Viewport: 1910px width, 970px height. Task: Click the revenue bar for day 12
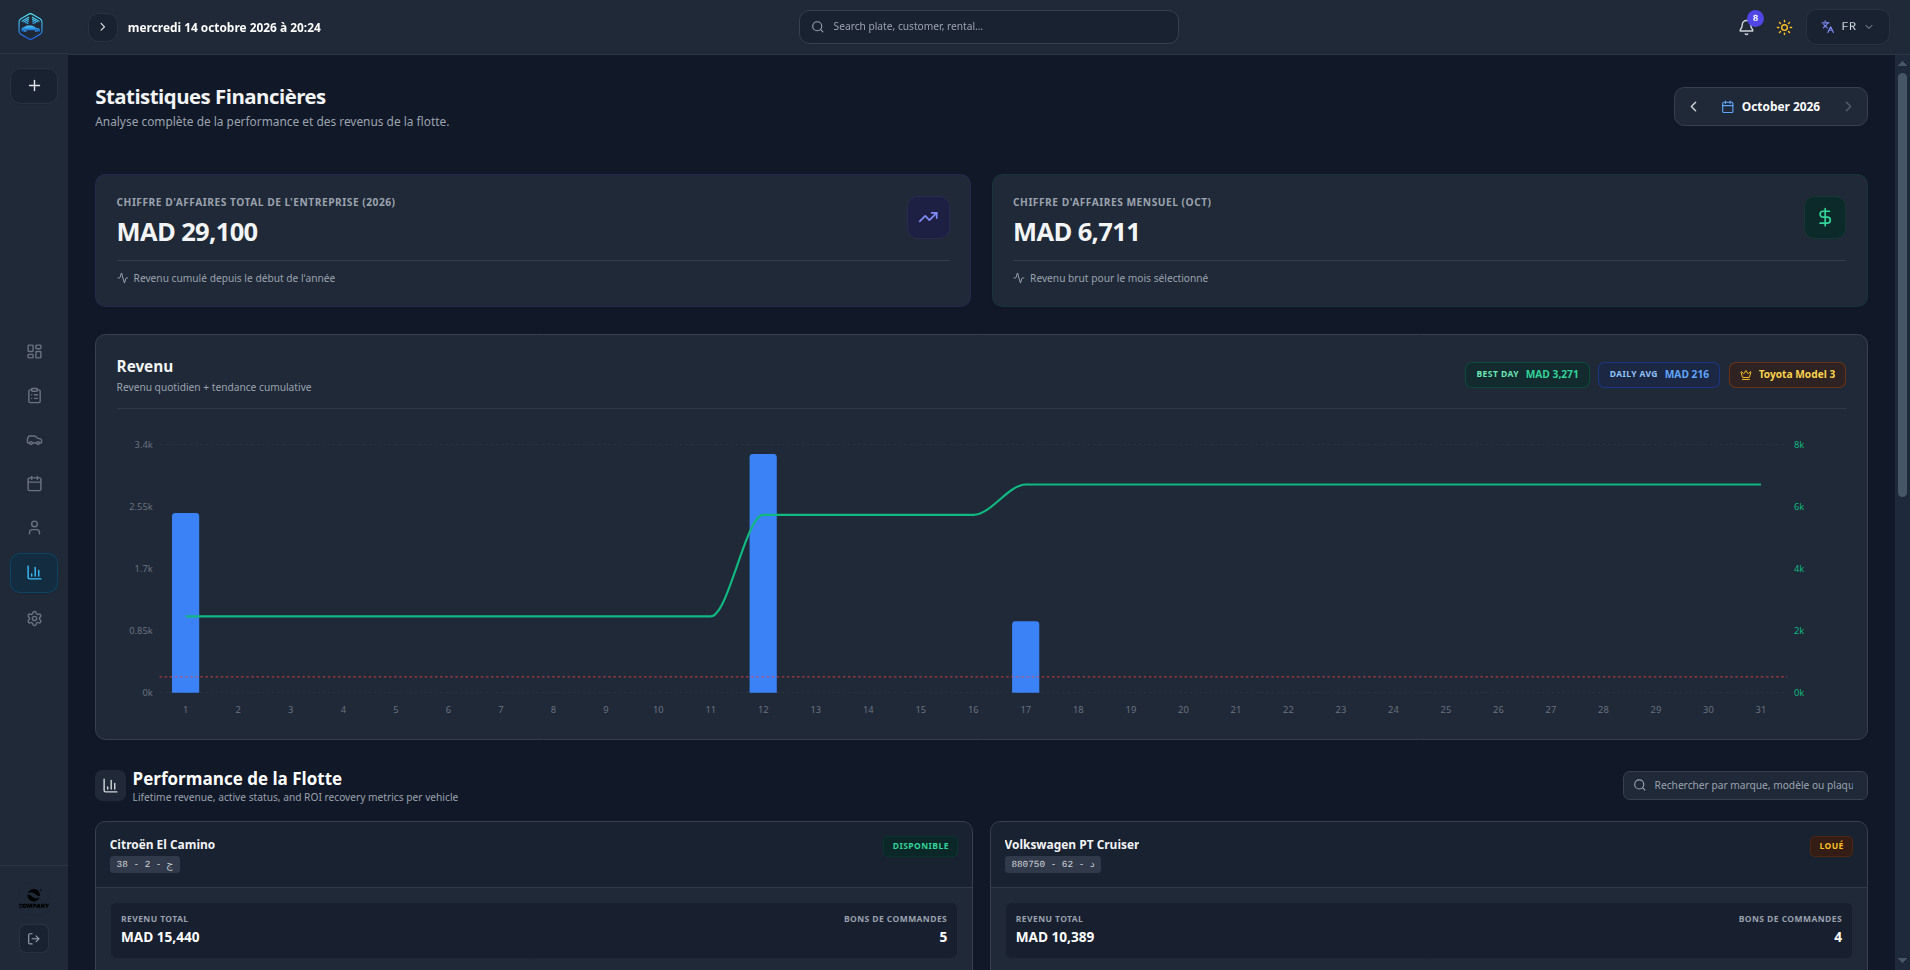[763, 573]
